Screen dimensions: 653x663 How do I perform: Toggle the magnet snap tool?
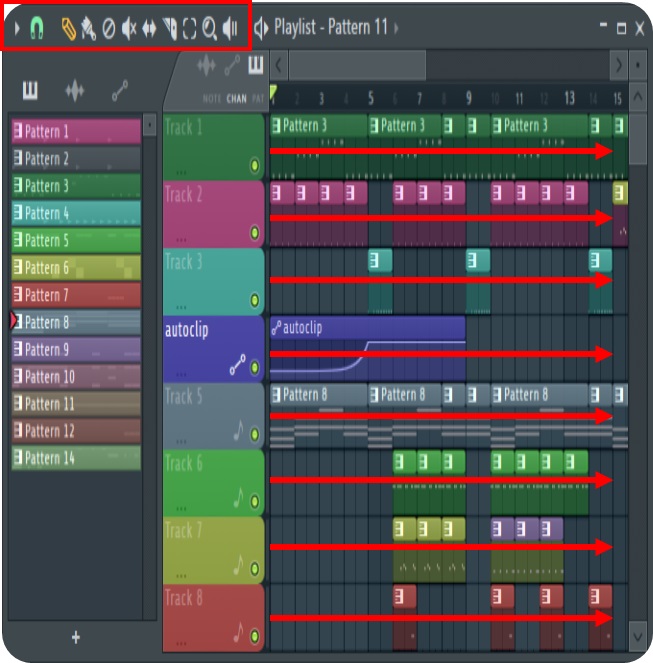tap(37, 28)
